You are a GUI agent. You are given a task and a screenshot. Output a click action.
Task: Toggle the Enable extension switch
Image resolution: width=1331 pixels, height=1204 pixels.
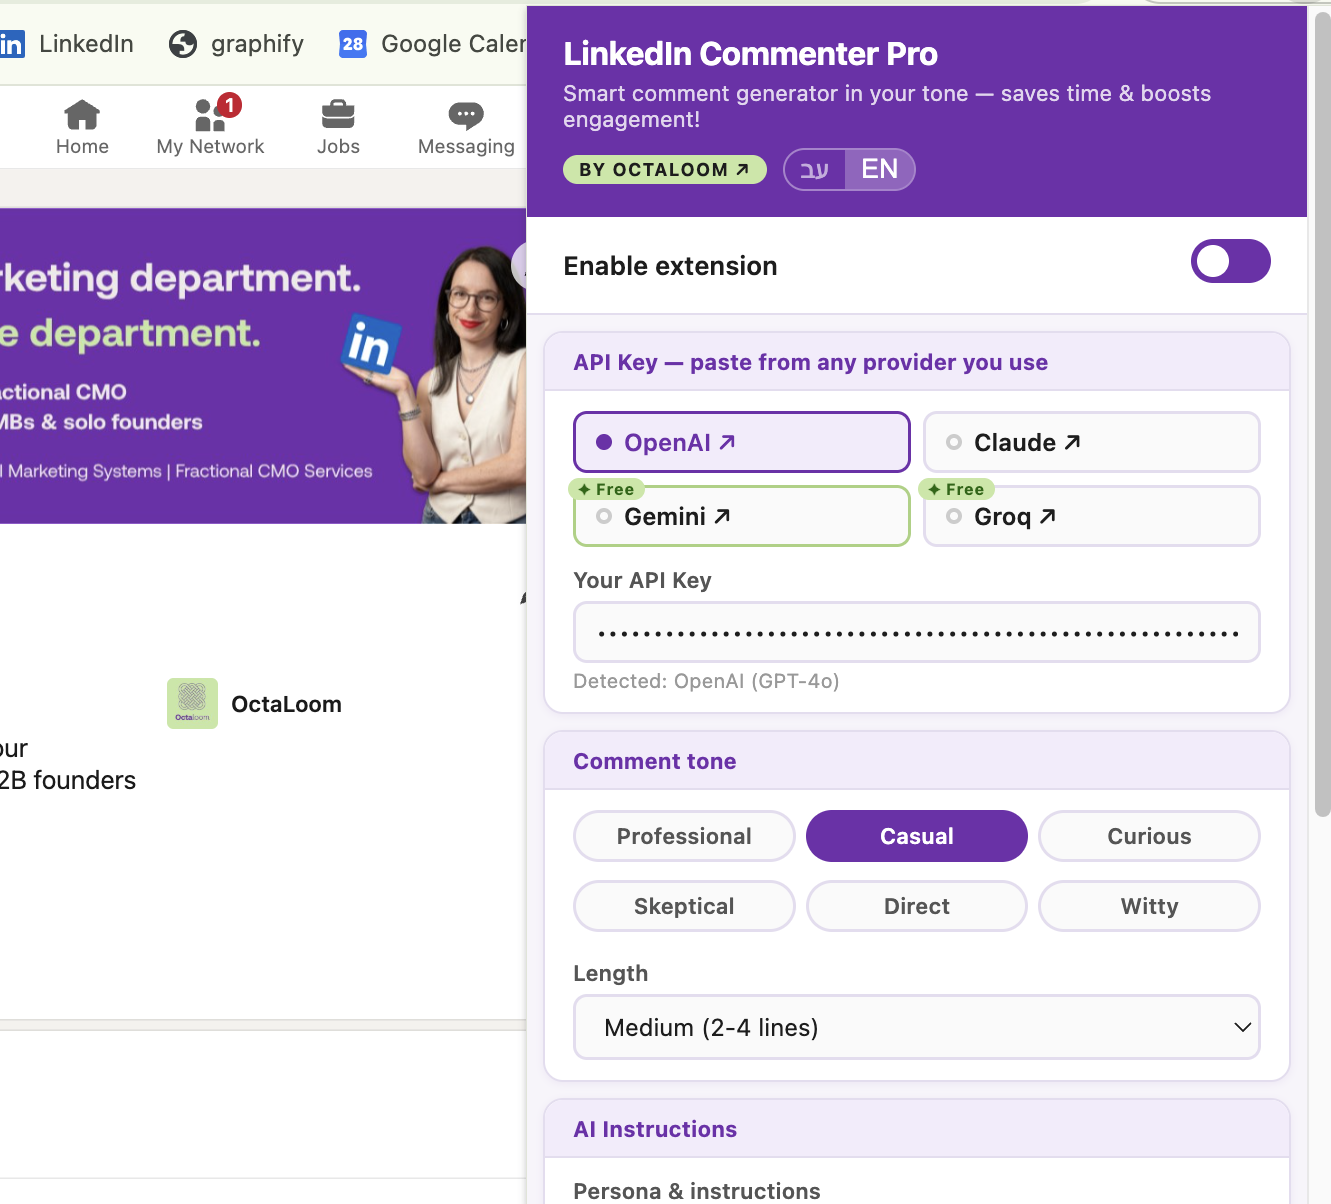pos(1230,261)
